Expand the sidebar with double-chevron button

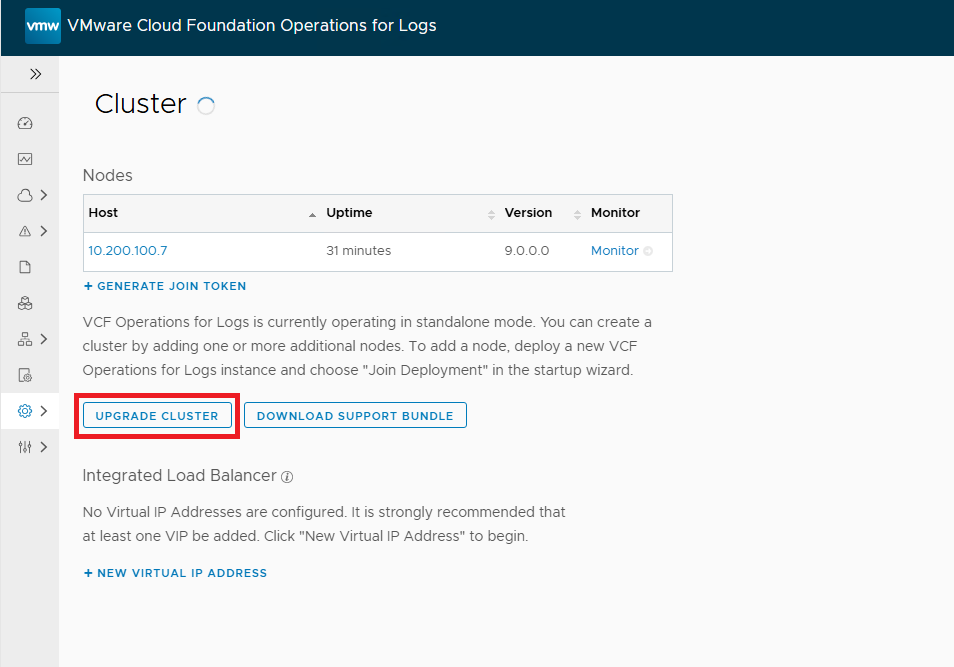(x=35, y=74)
